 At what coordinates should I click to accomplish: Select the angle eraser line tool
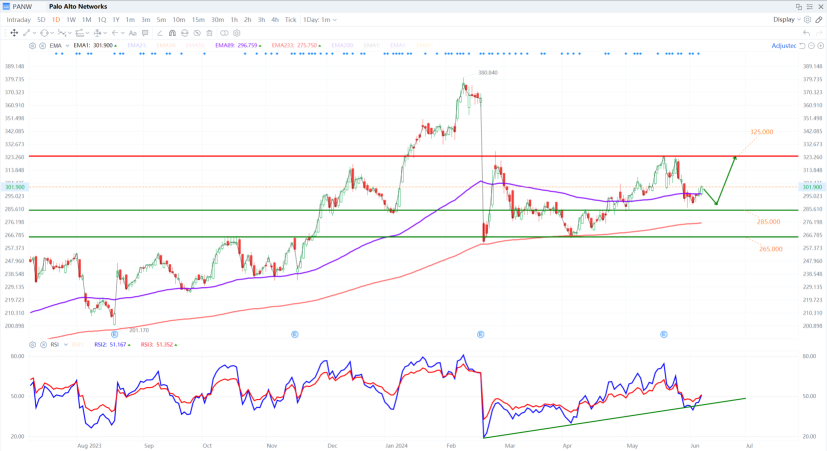(160, 33)
